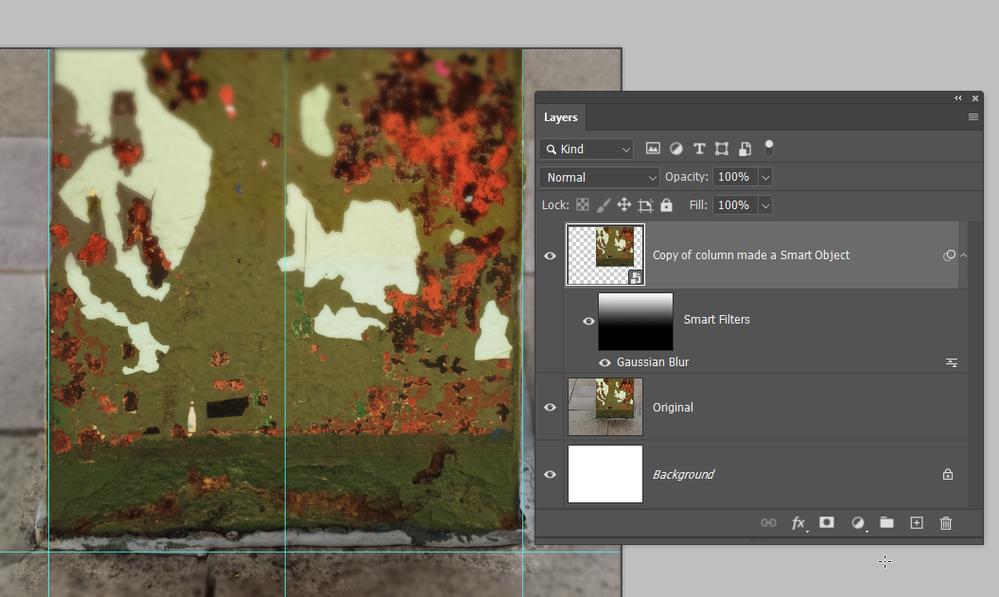Hide the Background layer
The width and height of the screenshot is (999, 597).
(550, 475)
